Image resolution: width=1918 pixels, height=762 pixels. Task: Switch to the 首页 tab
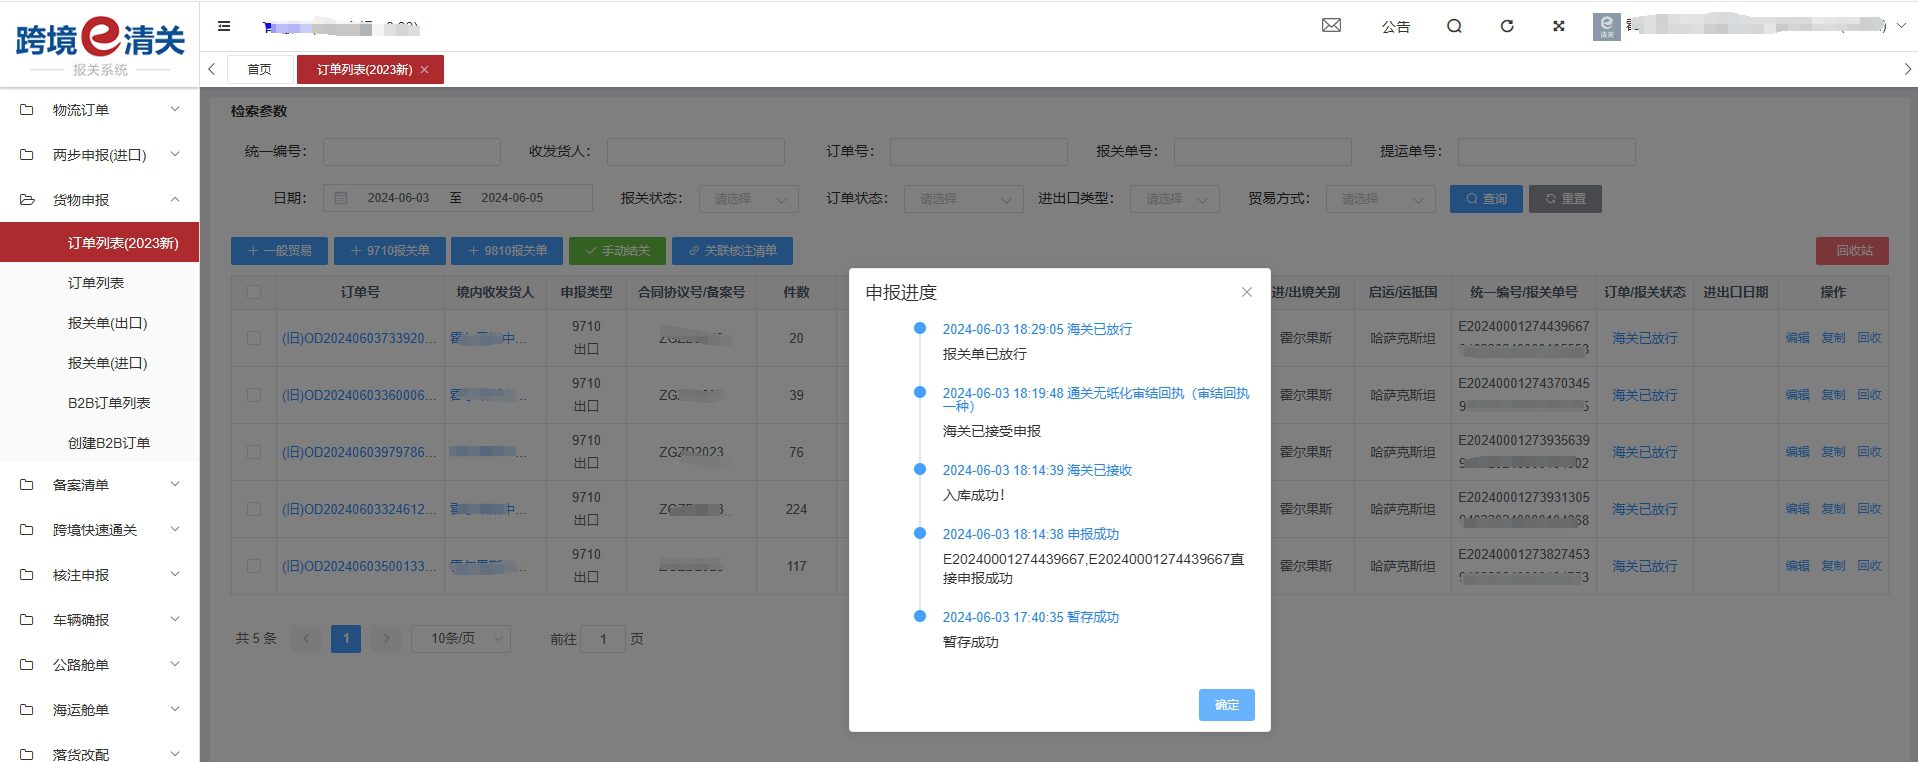(259, 70)
